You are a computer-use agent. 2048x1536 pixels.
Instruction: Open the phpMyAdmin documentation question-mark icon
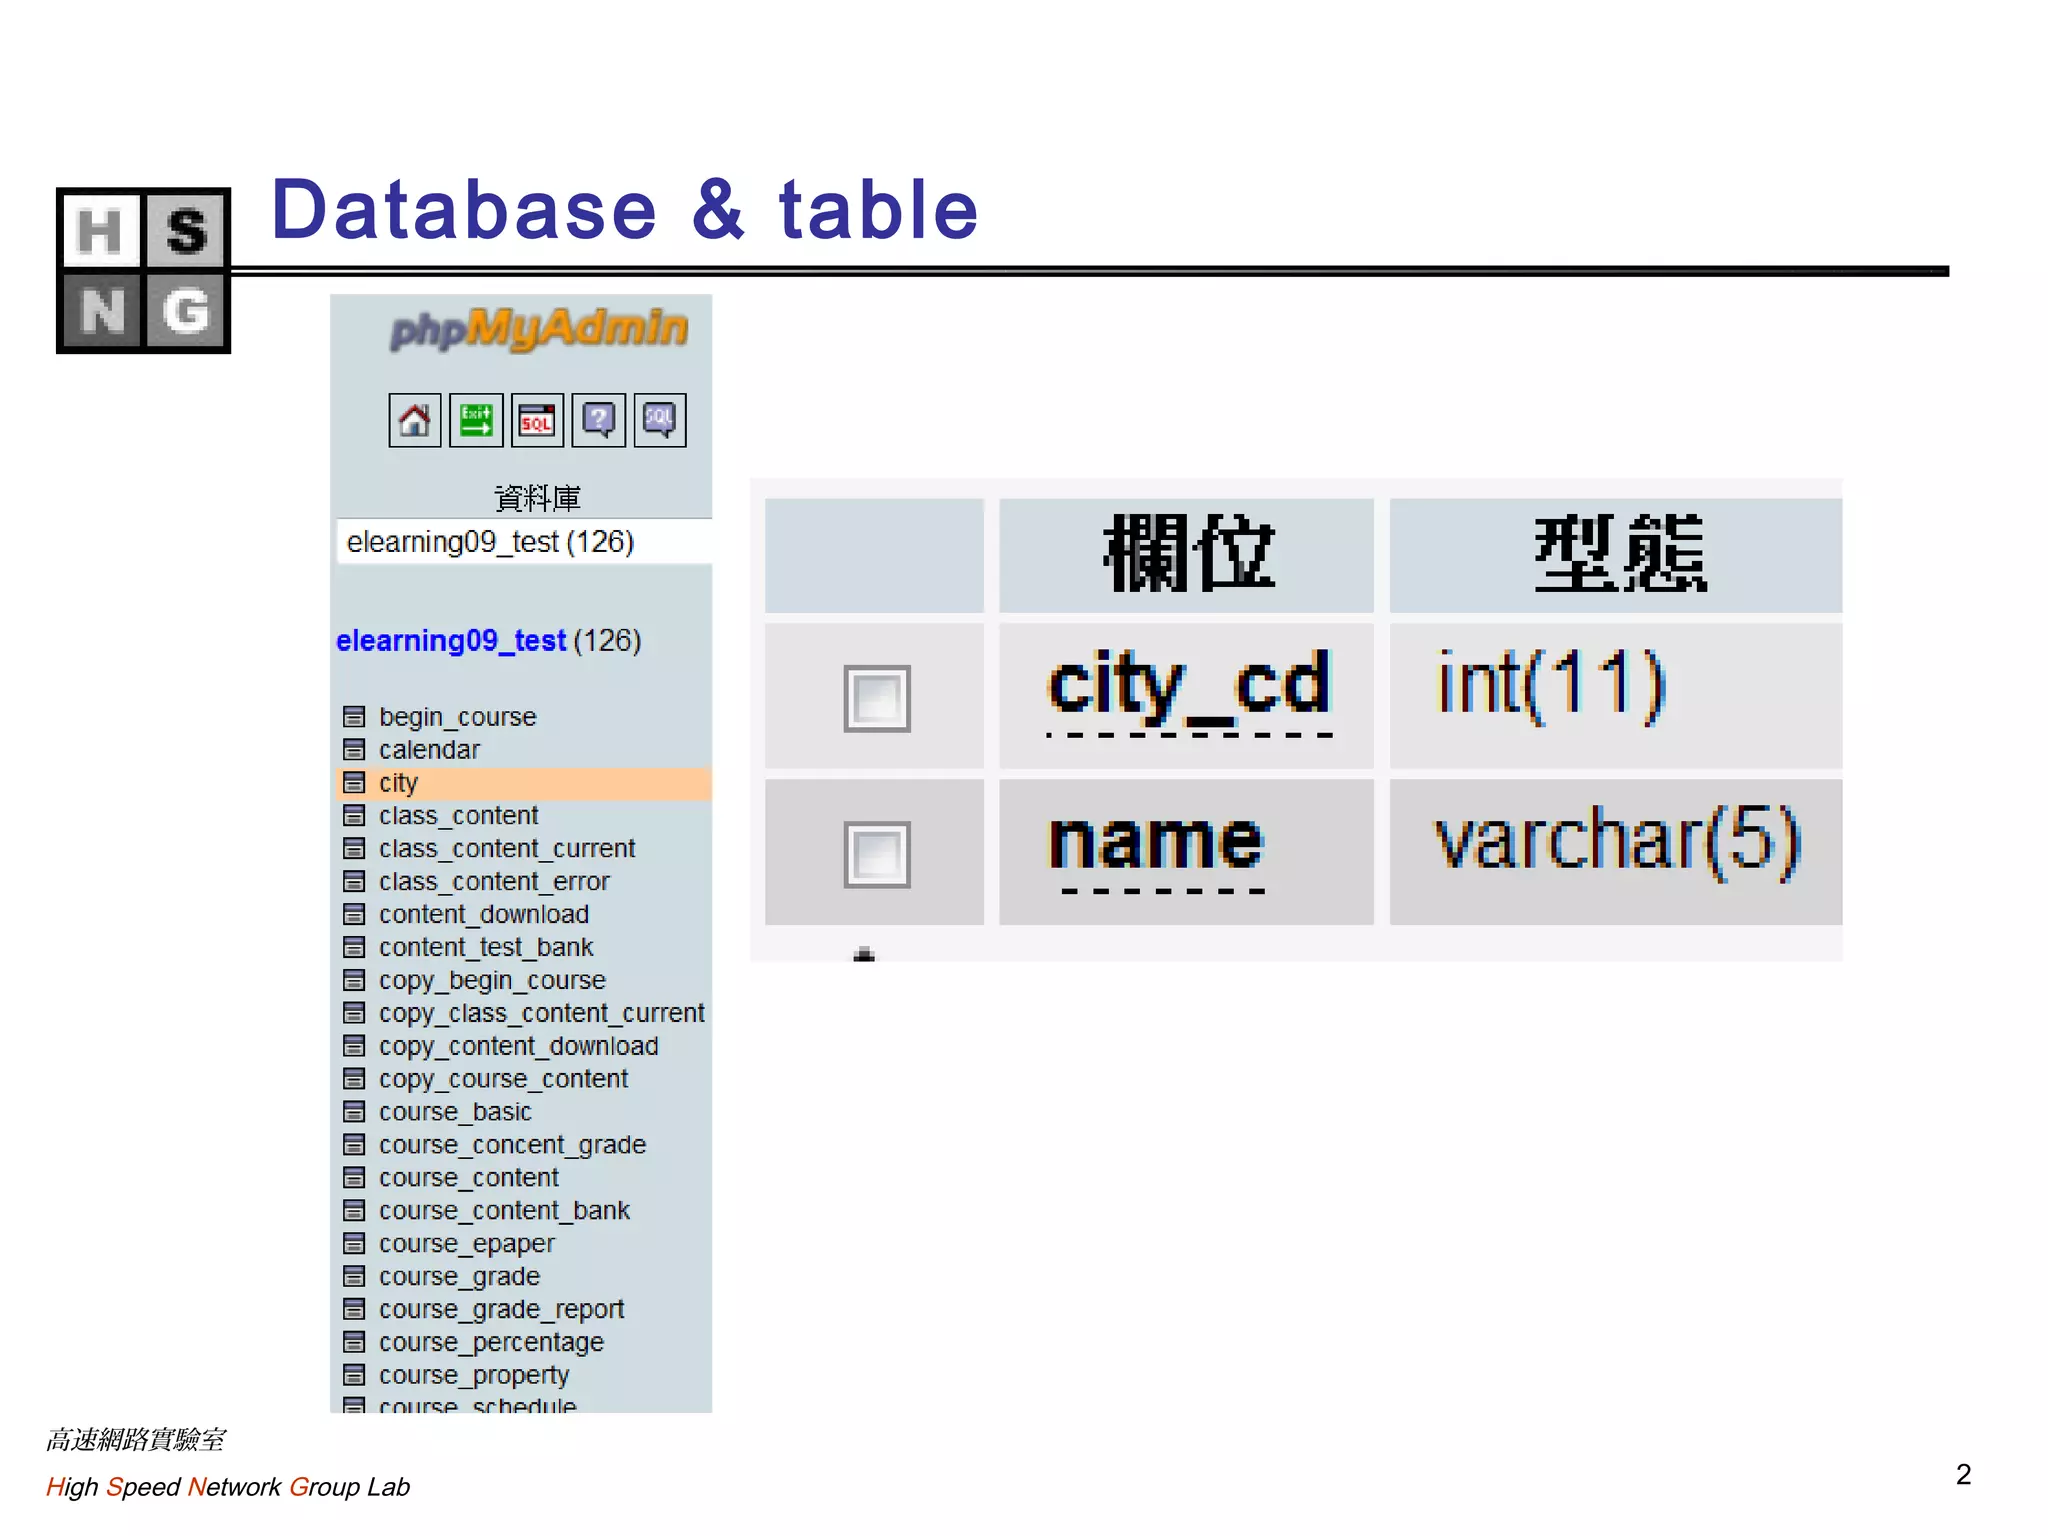pos(598,420)
